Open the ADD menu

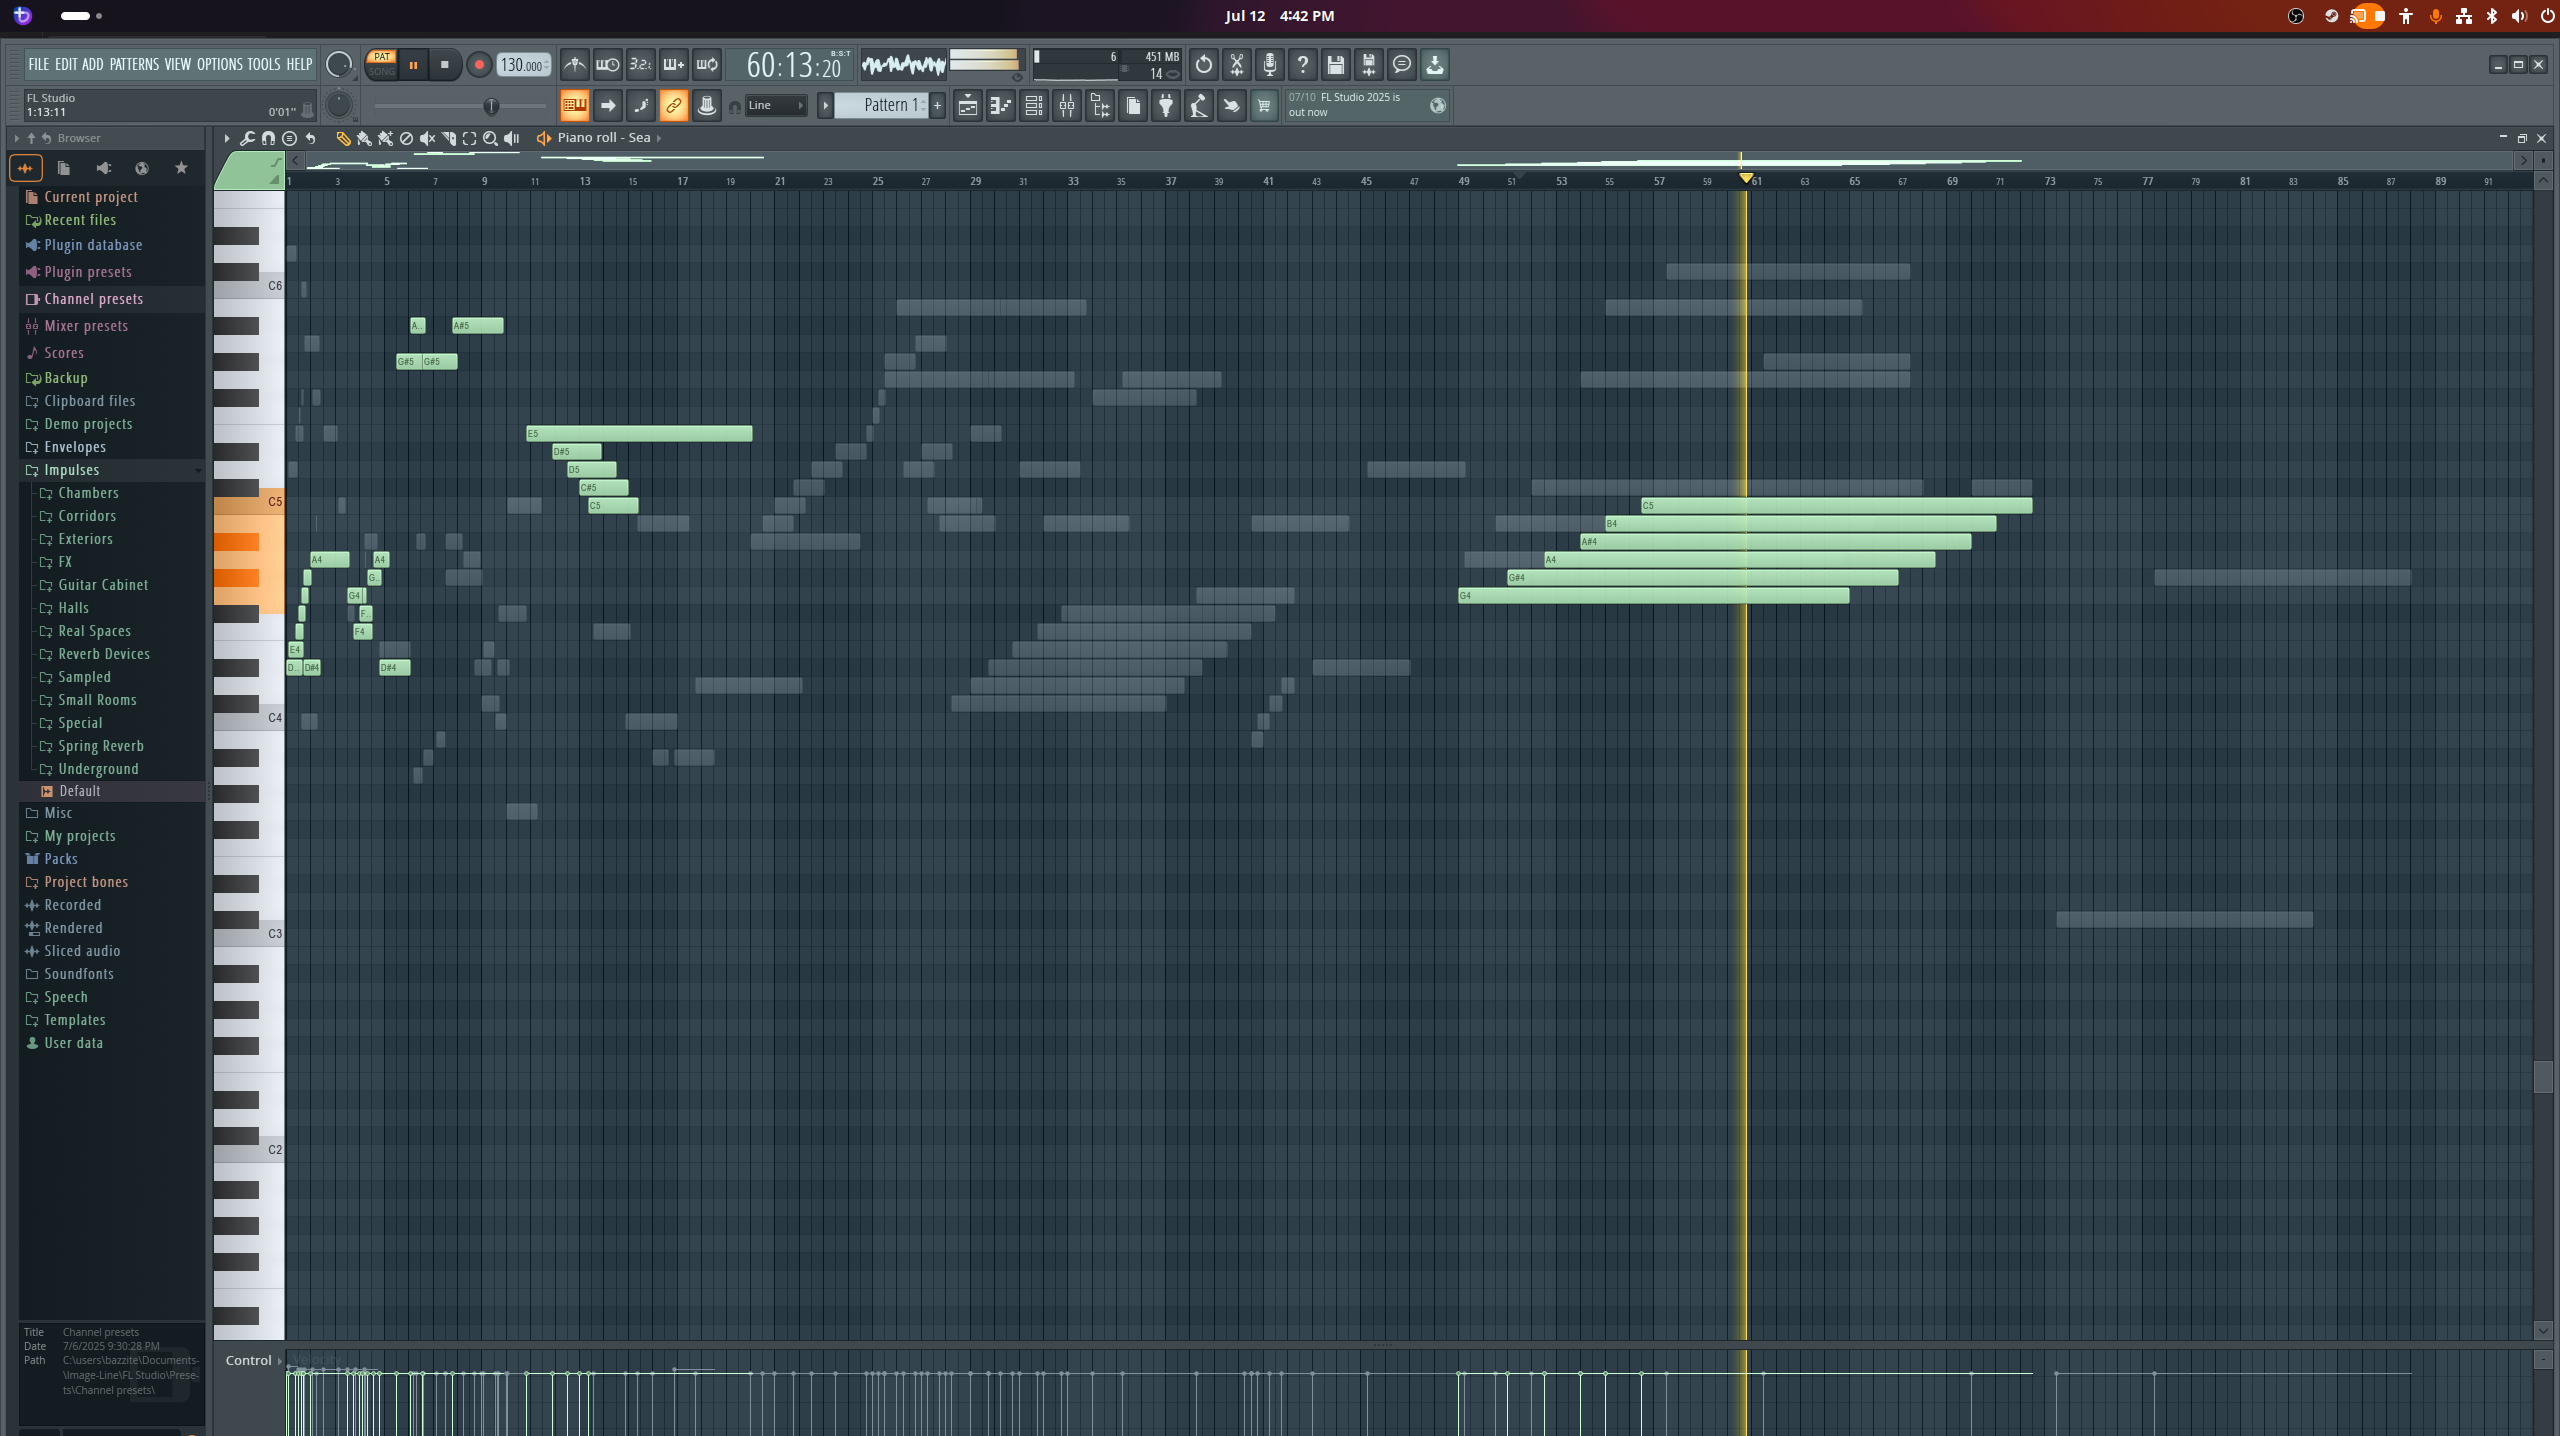(x=93, y=64)
